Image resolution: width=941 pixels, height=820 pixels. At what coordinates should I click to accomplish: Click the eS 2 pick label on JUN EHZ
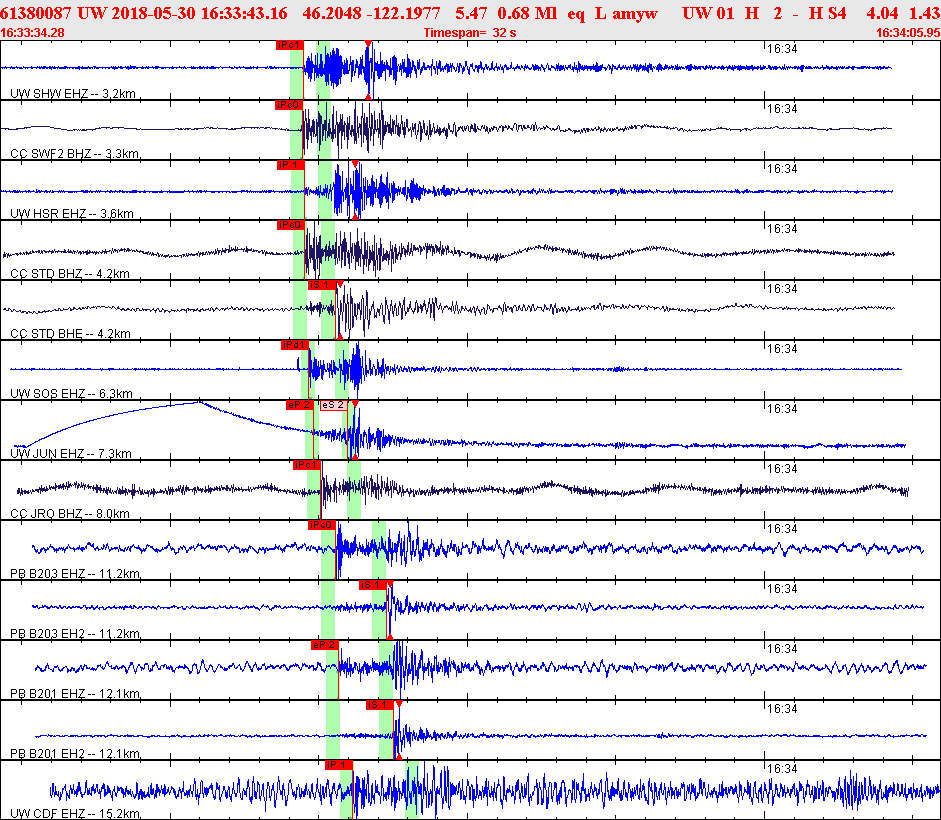(x=333, y=405)
